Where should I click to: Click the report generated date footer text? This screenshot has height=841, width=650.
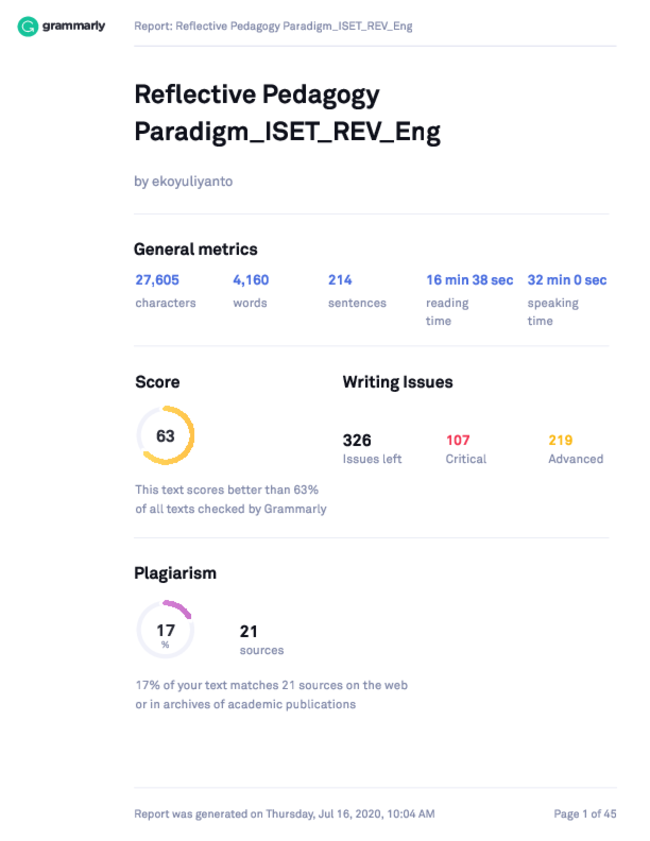(284, 814)
